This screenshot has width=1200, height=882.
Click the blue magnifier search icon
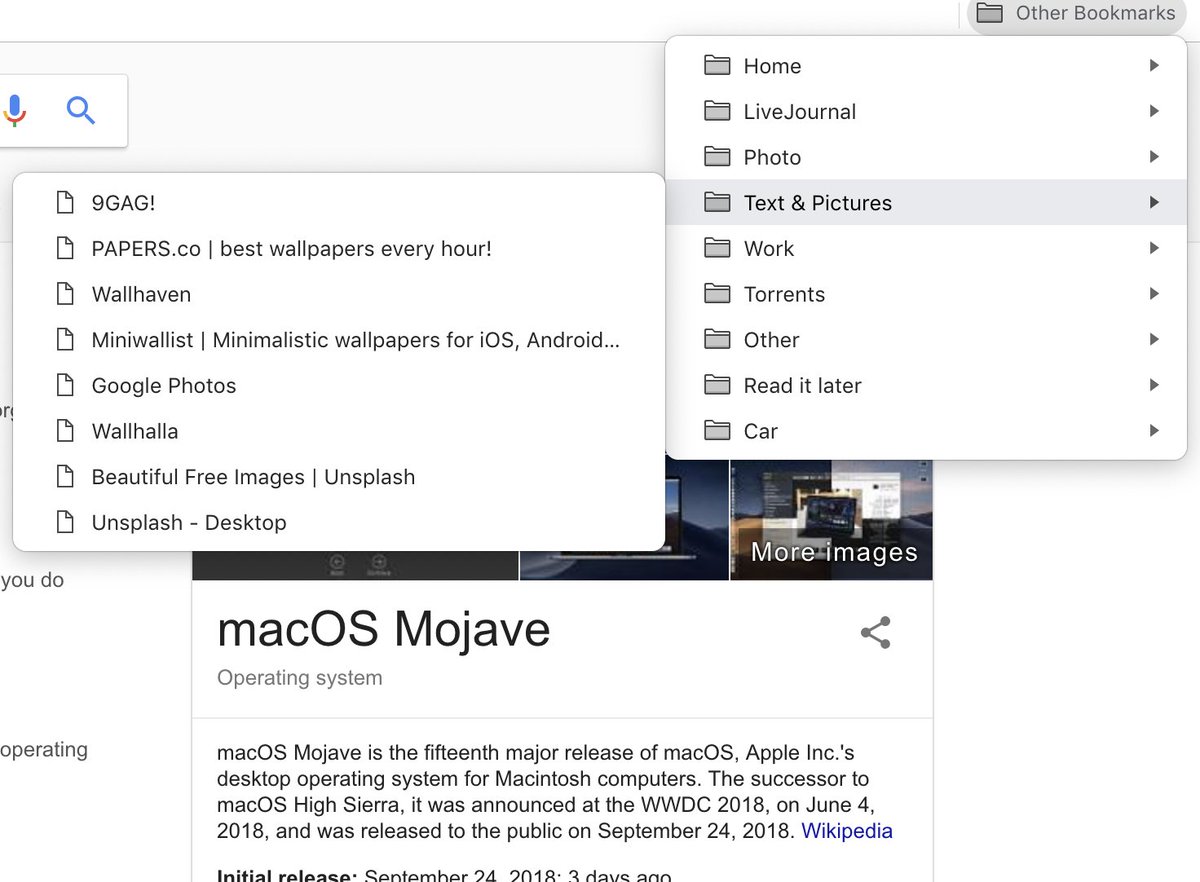pyautogui.click(x=81, y=110)
